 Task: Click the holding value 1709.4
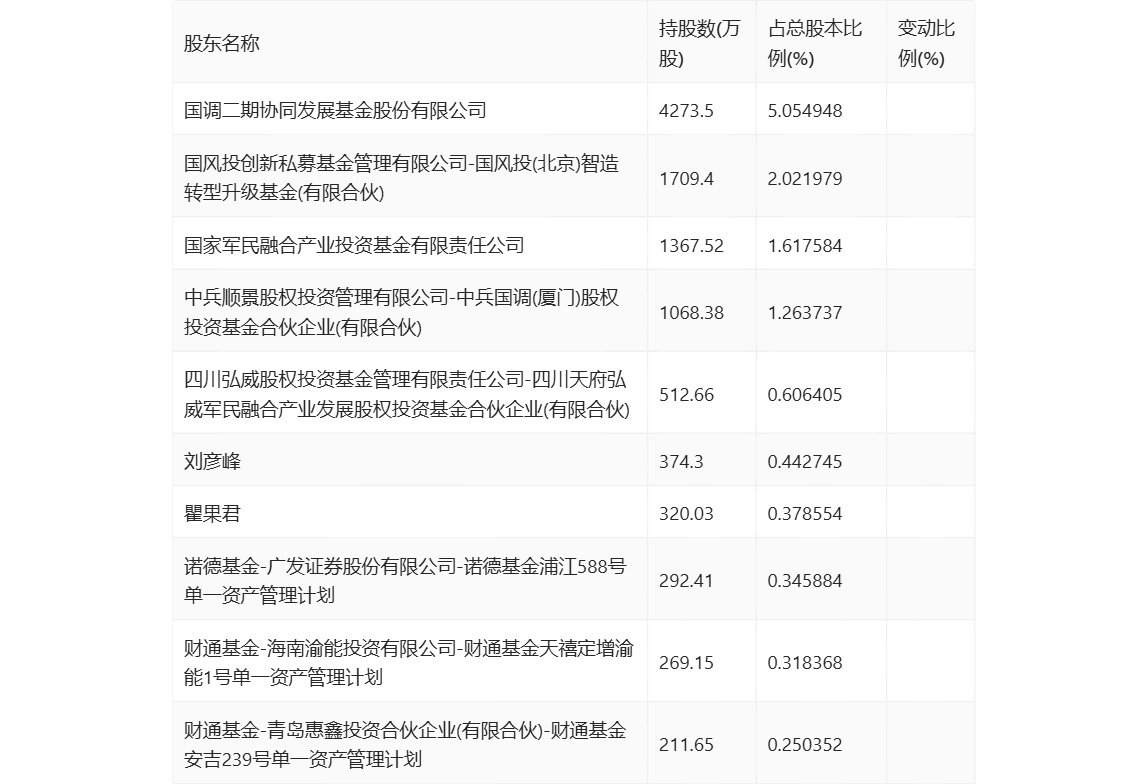click(686, 178)
